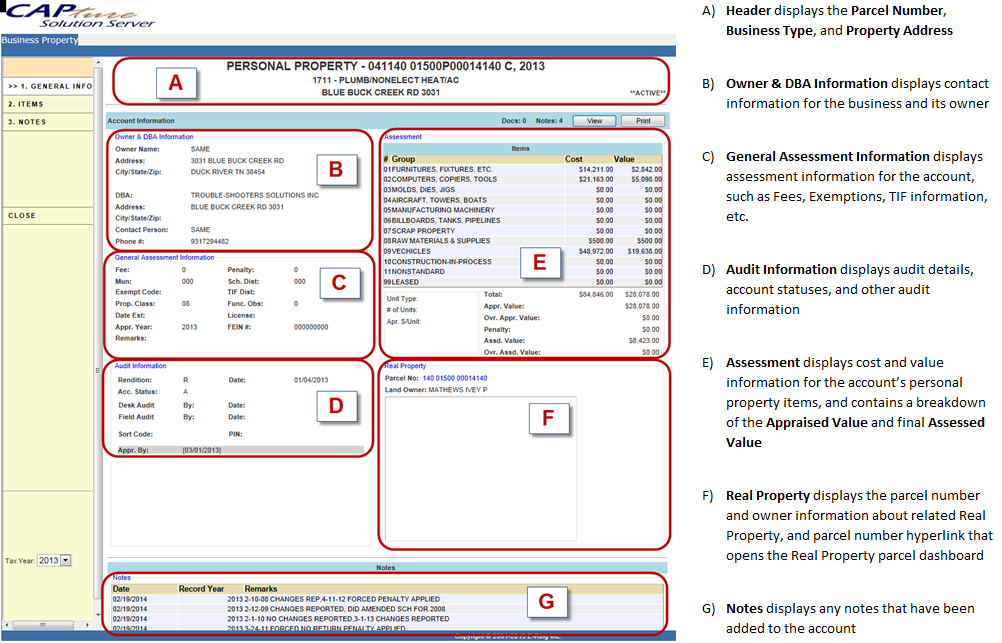Select the 08 RAW MATERIALS & SUPPLIES row
This screenshot has width=1002, height=643.
522,241
